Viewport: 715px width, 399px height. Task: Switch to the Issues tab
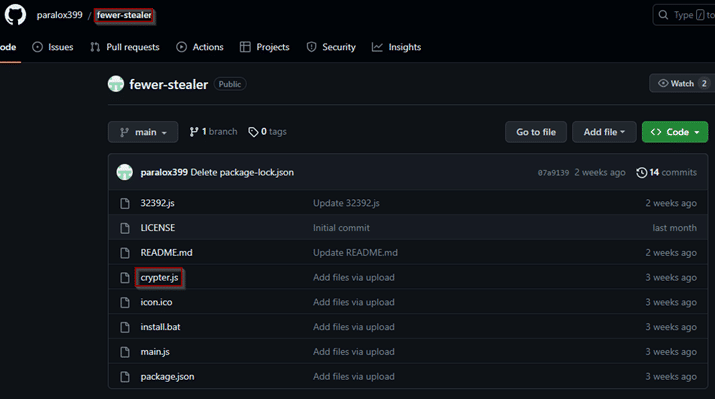tap(53, 47)
